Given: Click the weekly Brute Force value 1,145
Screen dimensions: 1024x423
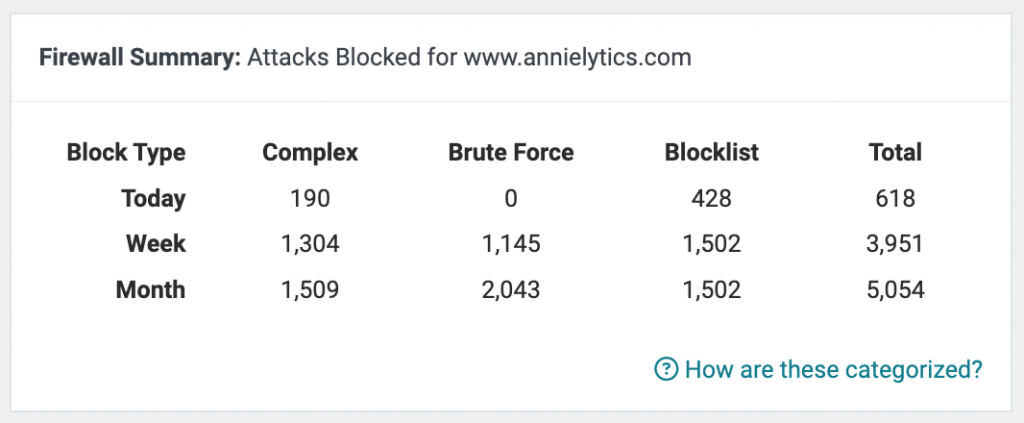Looking at the screenshot, I should coord(511,244).
